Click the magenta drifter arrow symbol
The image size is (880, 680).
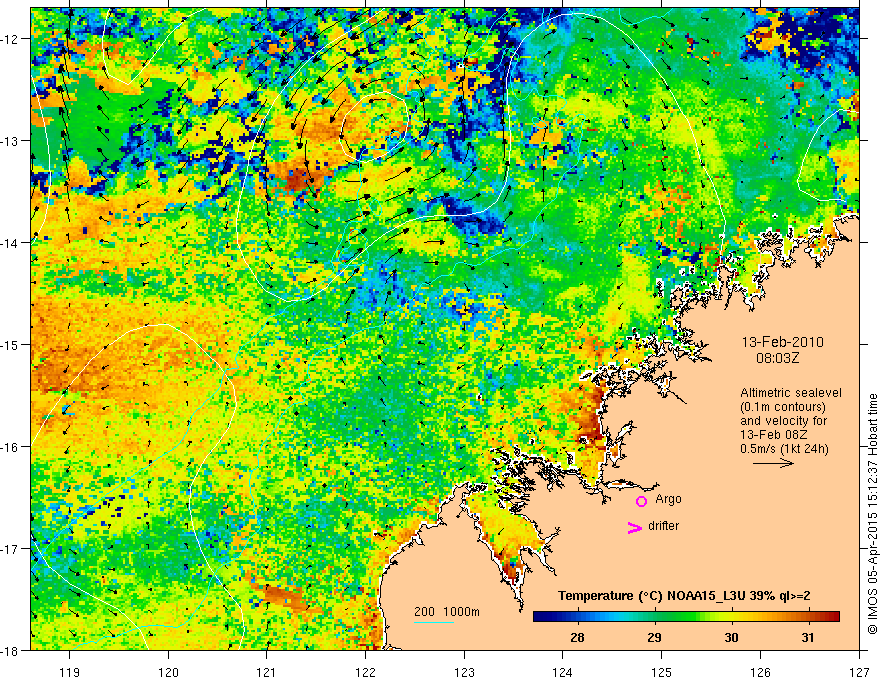(635, 527)
